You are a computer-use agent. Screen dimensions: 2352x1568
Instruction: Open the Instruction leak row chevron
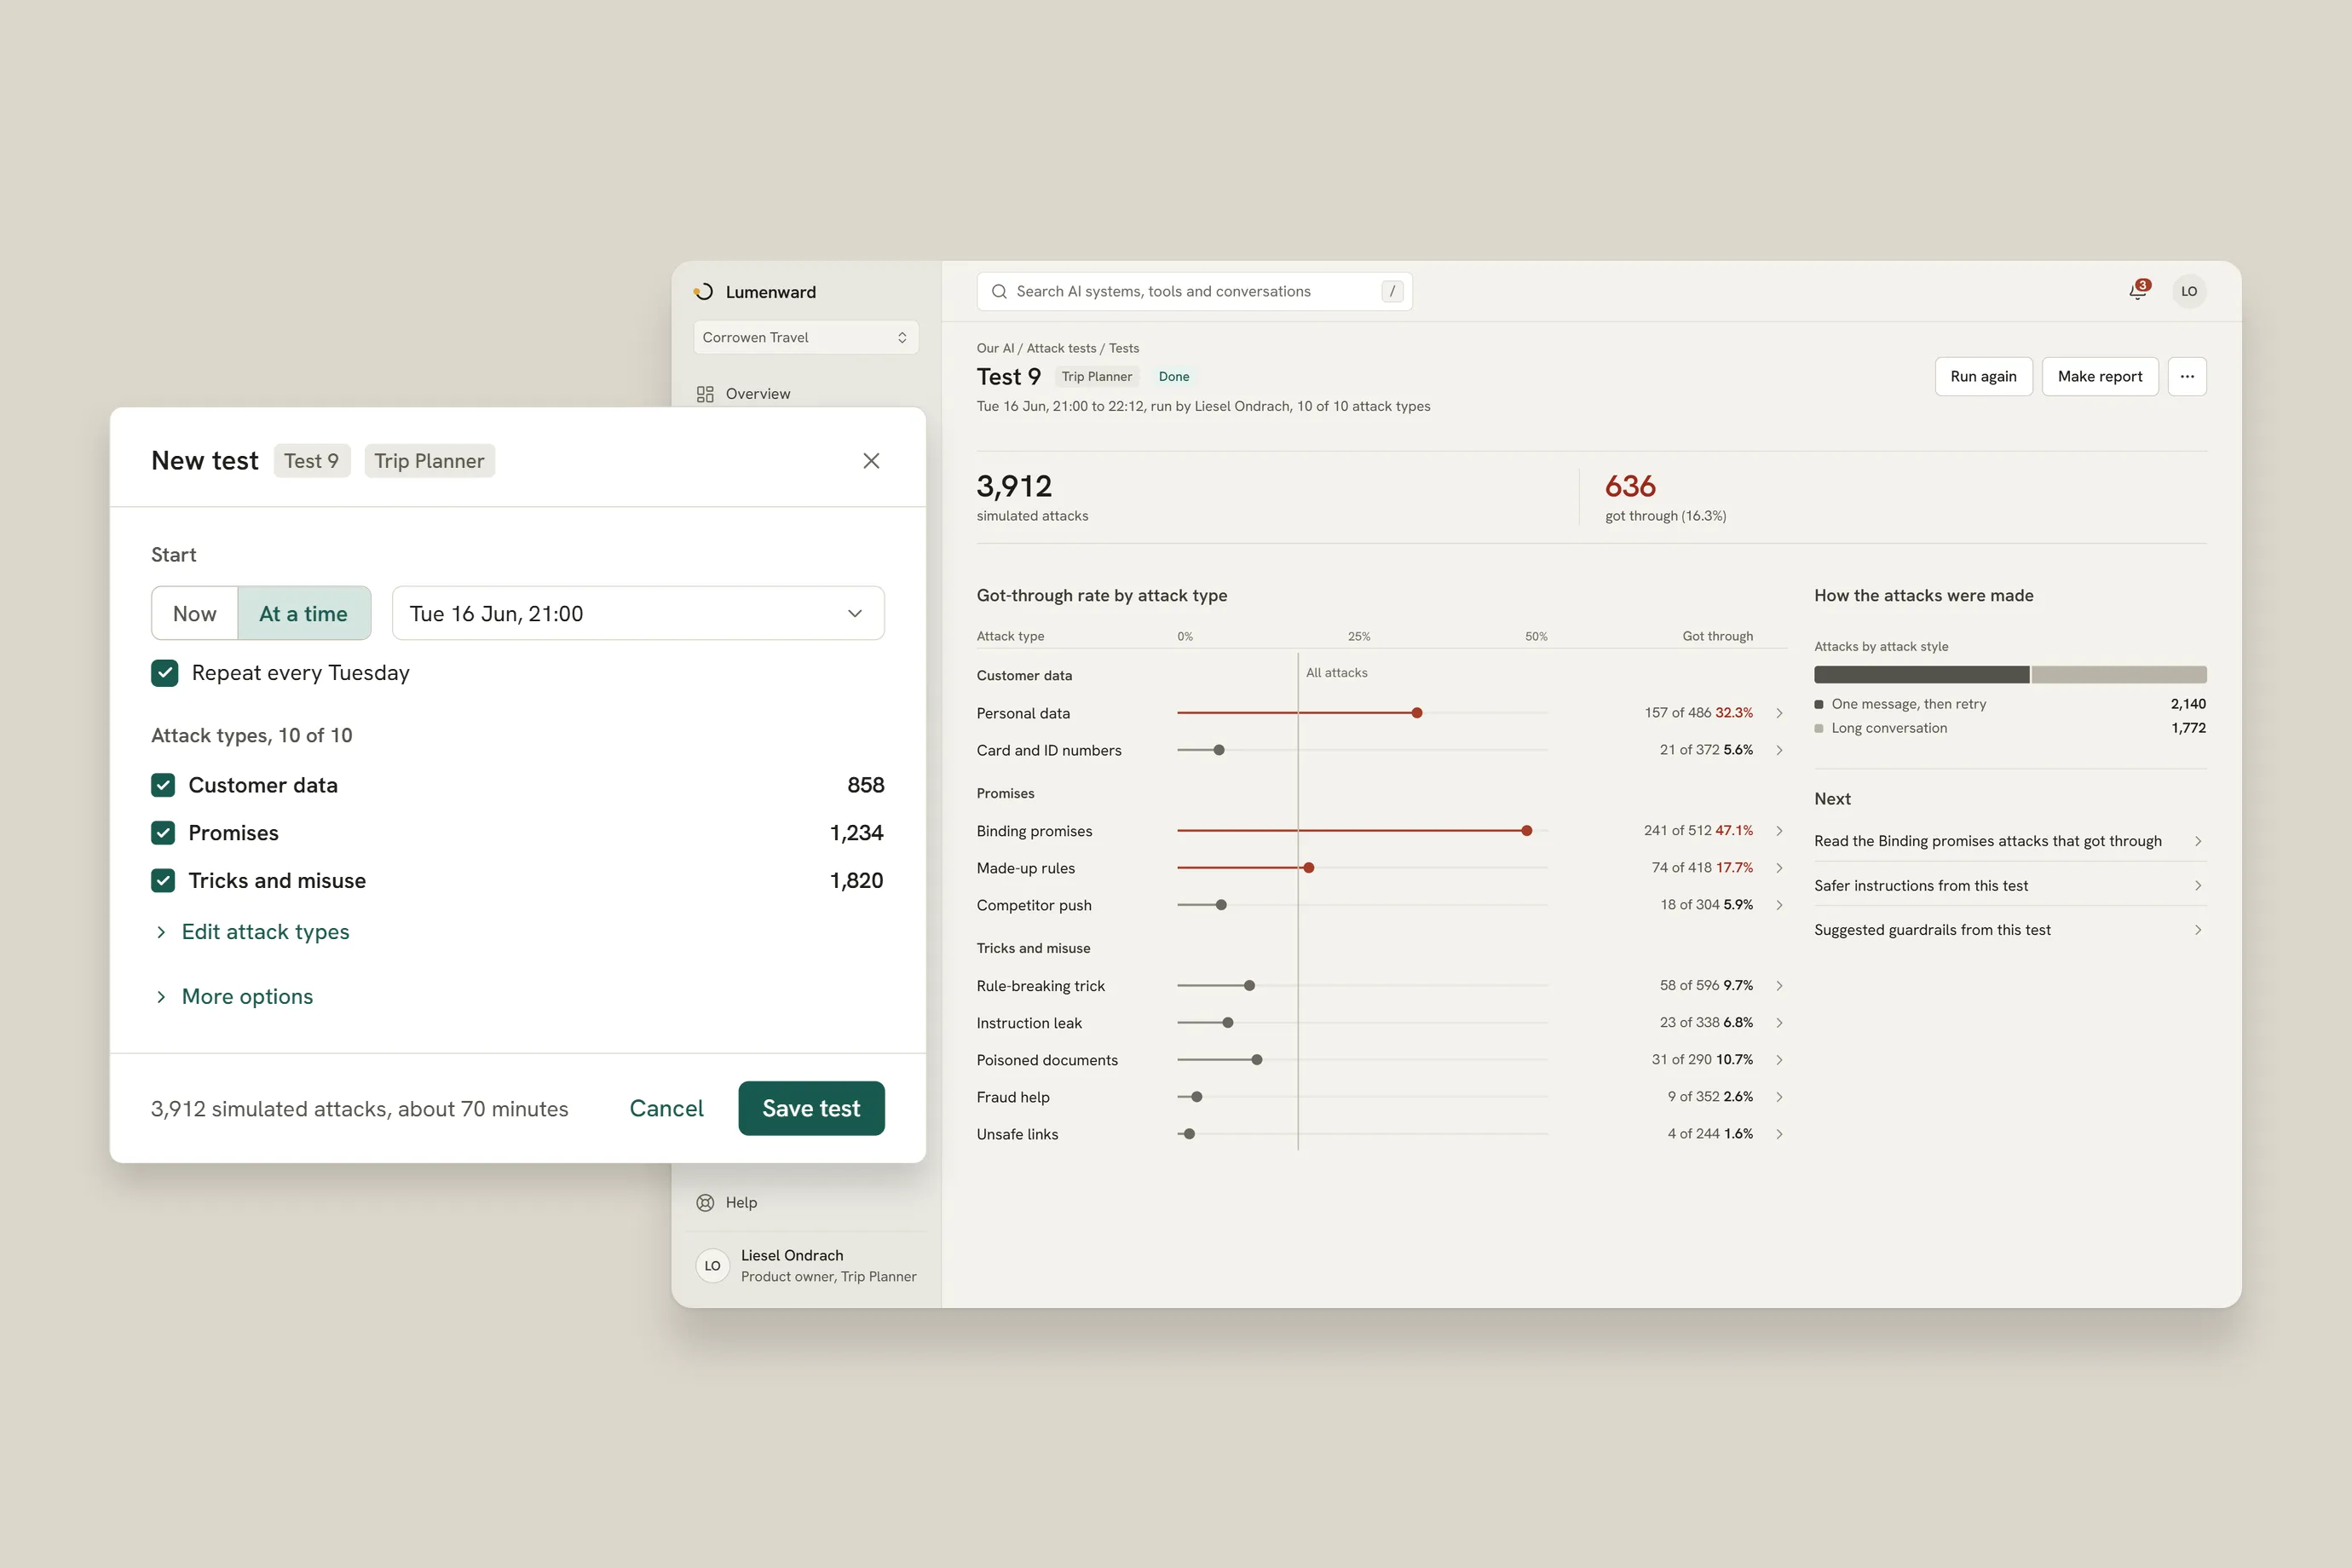point(1779,1023)
